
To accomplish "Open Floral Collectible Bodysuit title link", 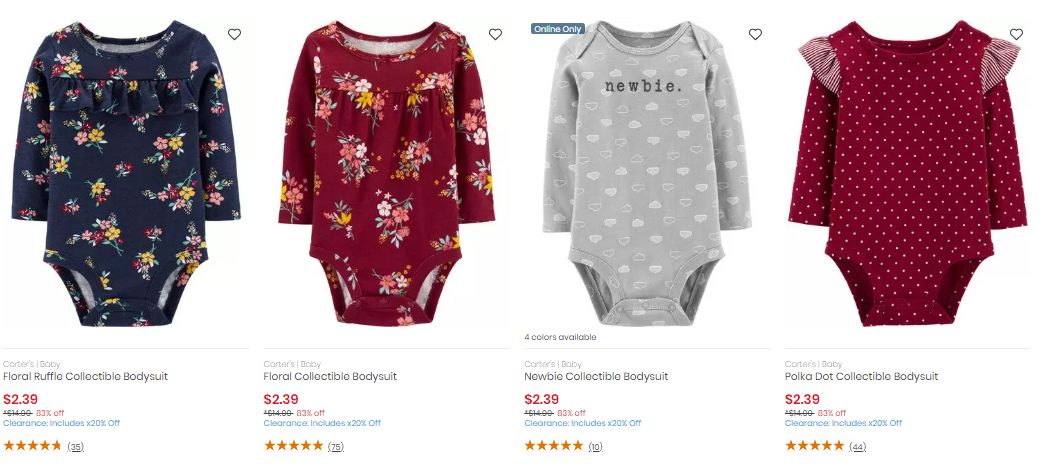I will 331,377.
